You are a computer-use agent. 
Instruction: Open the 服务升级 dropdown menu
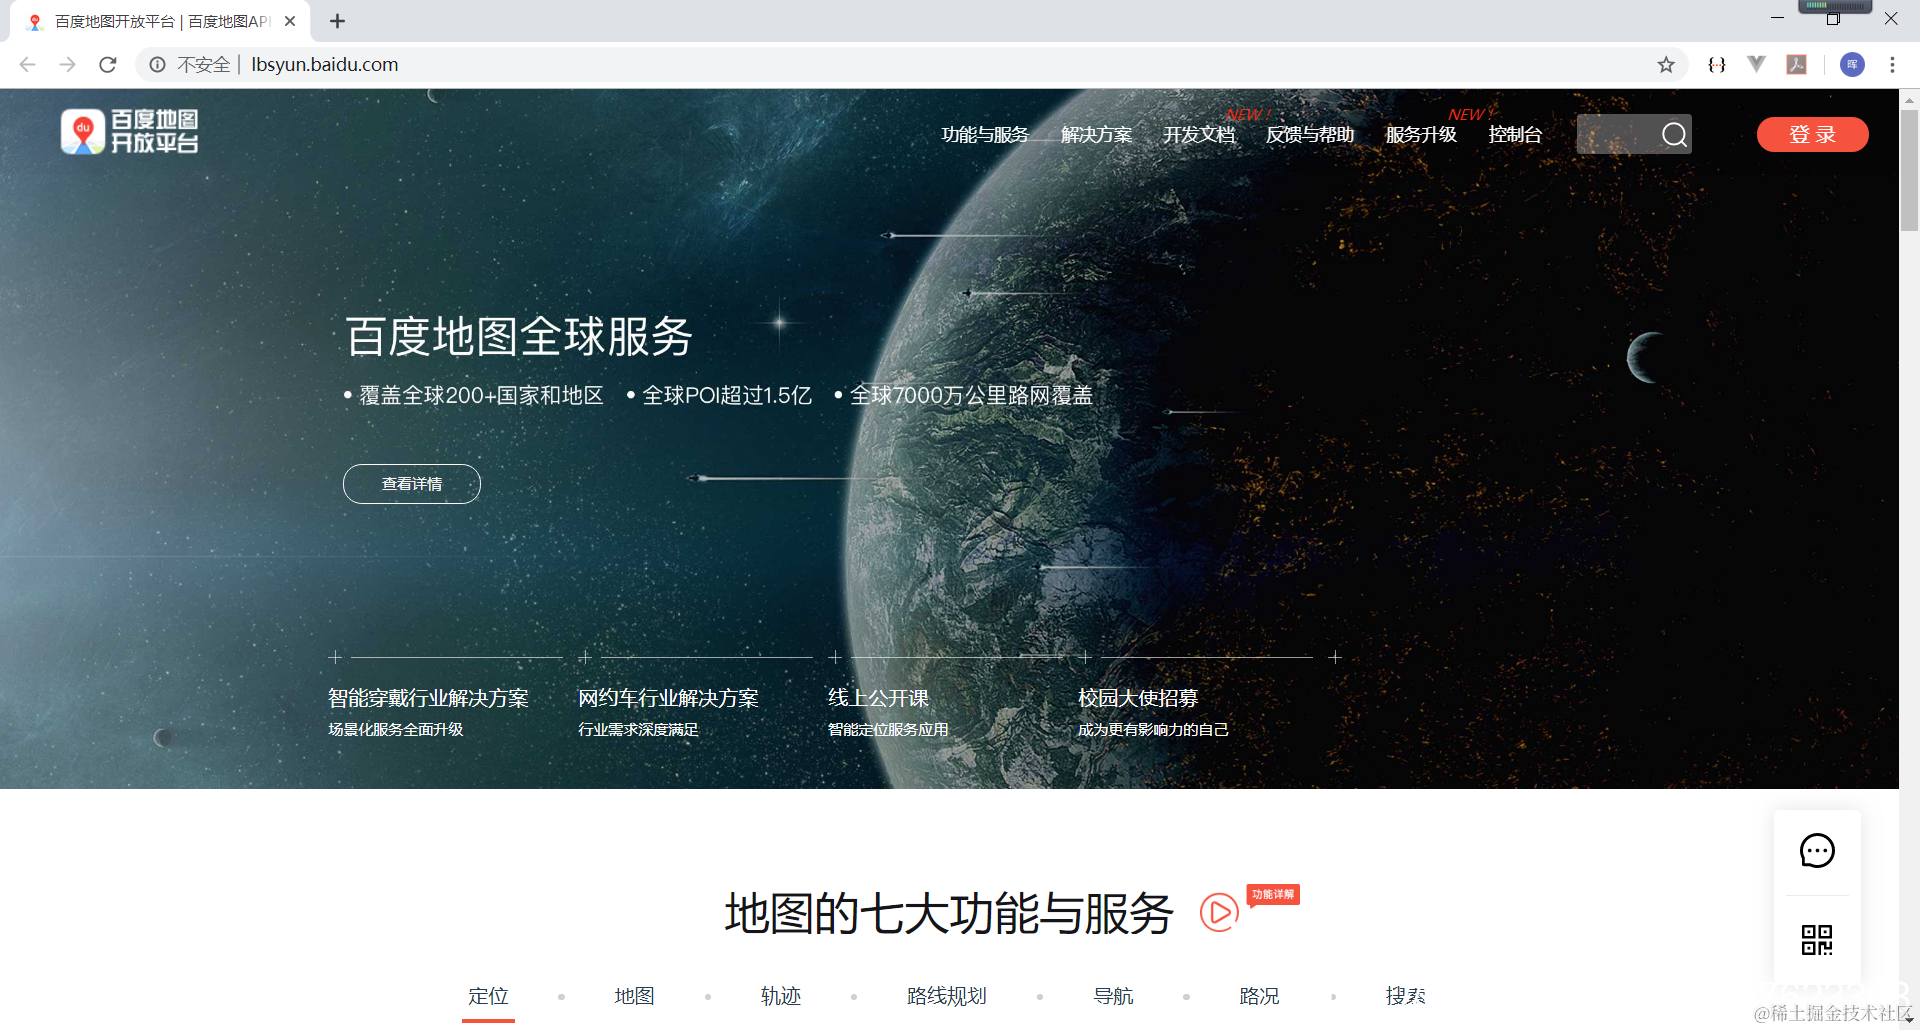tap(1421, 134)
